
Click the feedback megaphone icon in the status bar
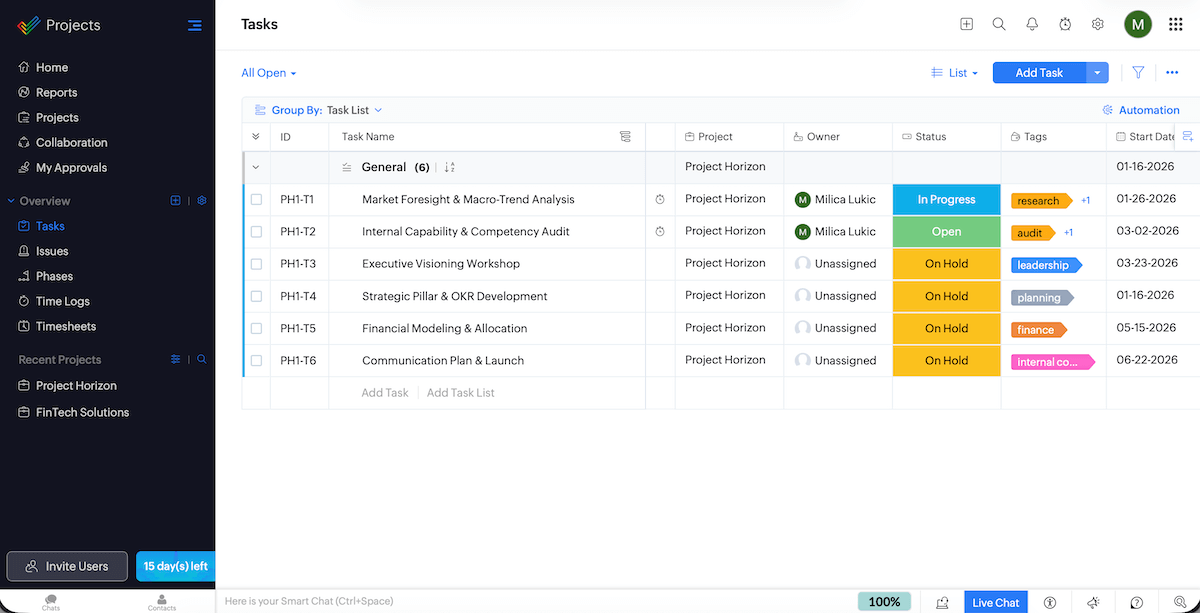(x=1093, y=602)
